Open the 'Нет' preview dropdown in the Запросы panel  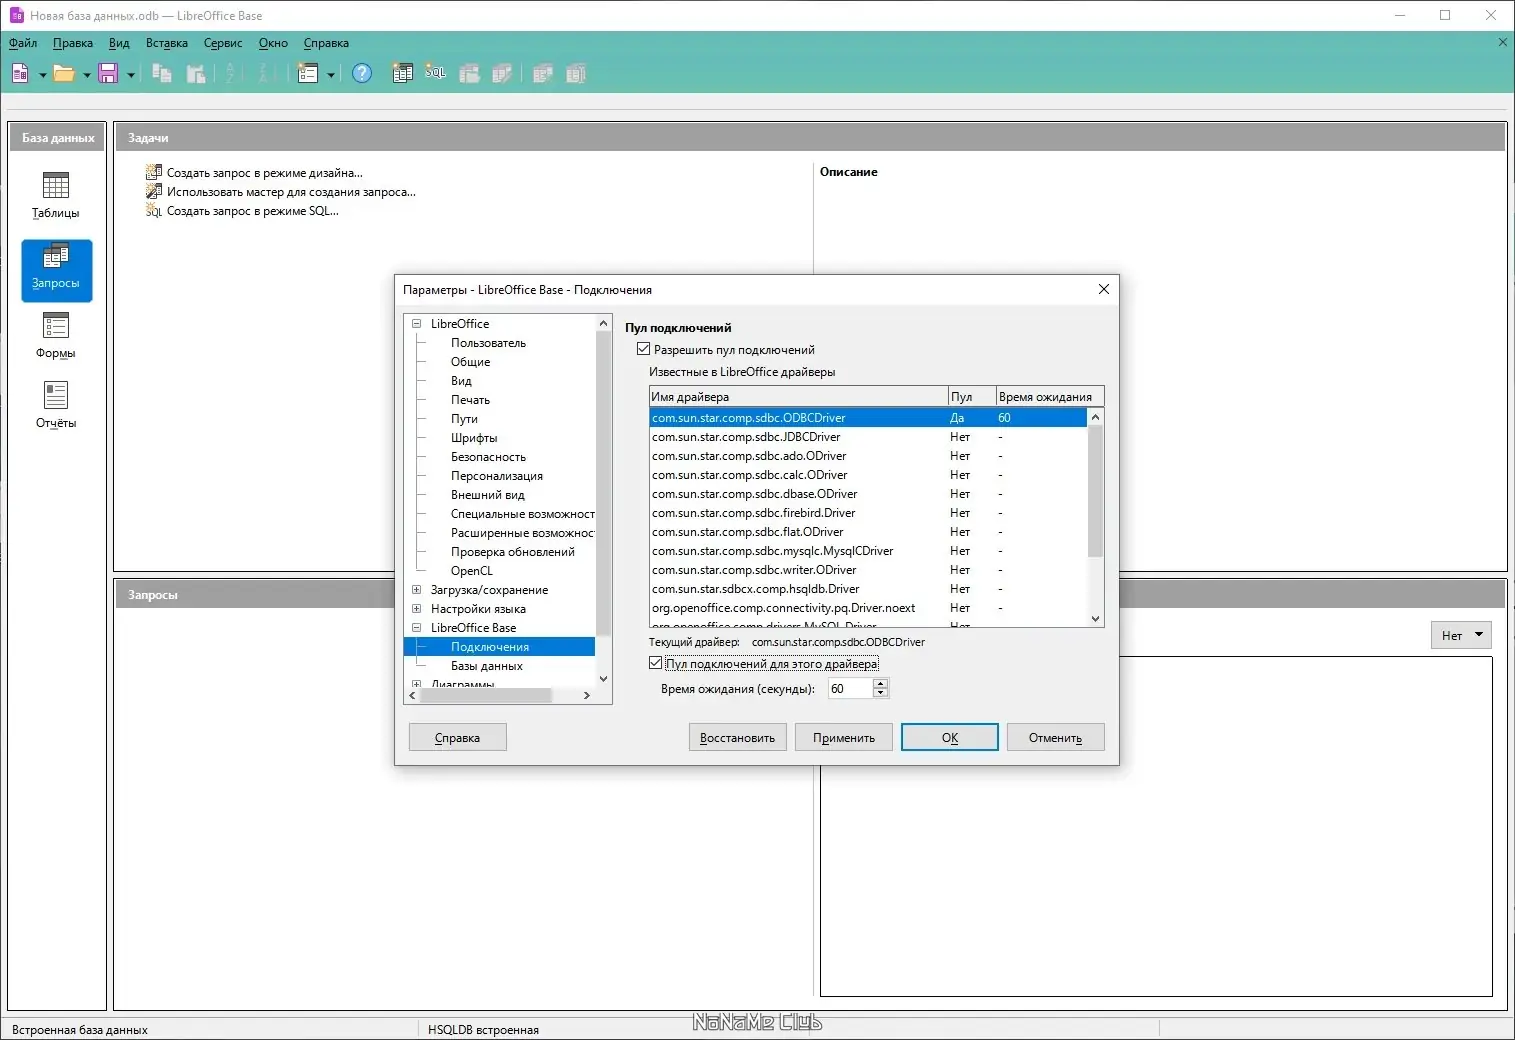1461,635
